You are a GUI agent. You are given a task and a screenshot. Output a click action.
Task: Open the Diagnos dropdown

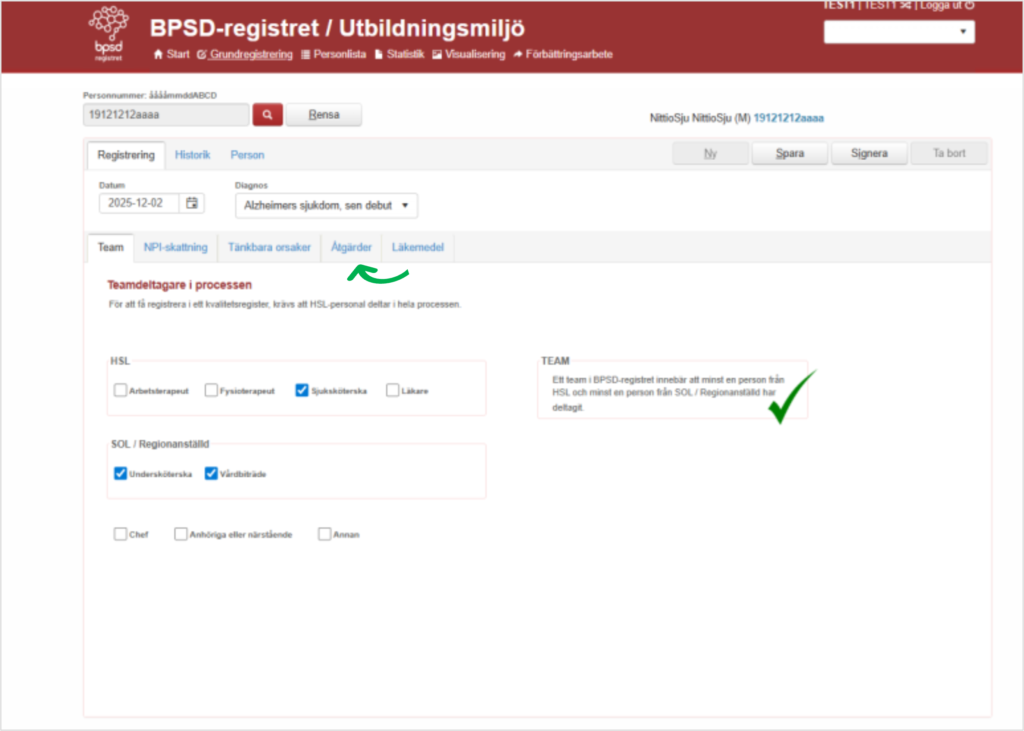(324, 205)
